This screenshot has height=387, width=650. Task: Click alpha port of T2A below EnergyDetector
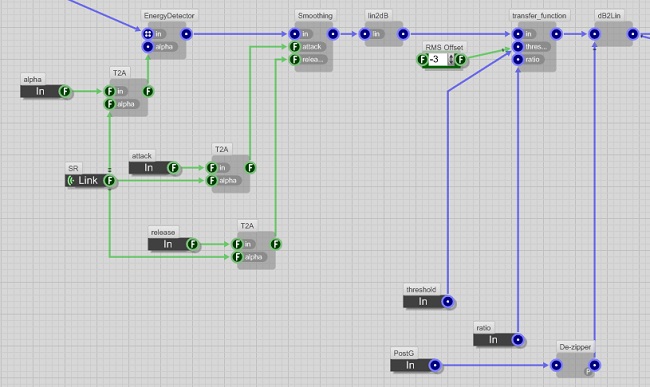point(109,104)
